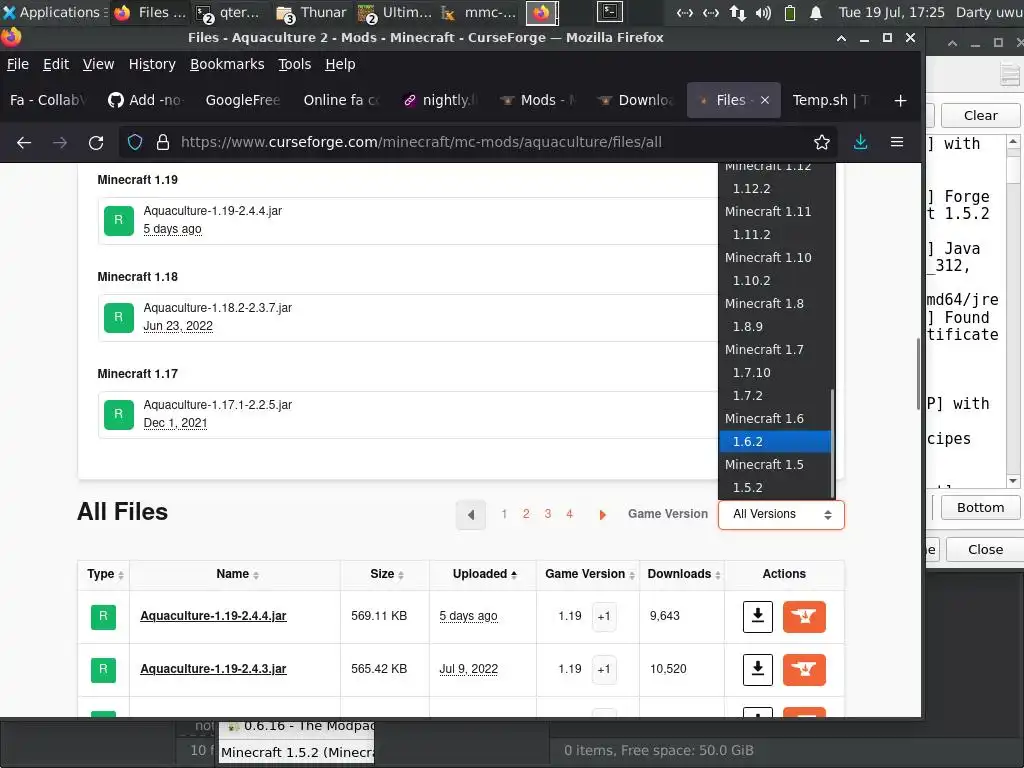Close the Files tab

click(x=765, y=101)
